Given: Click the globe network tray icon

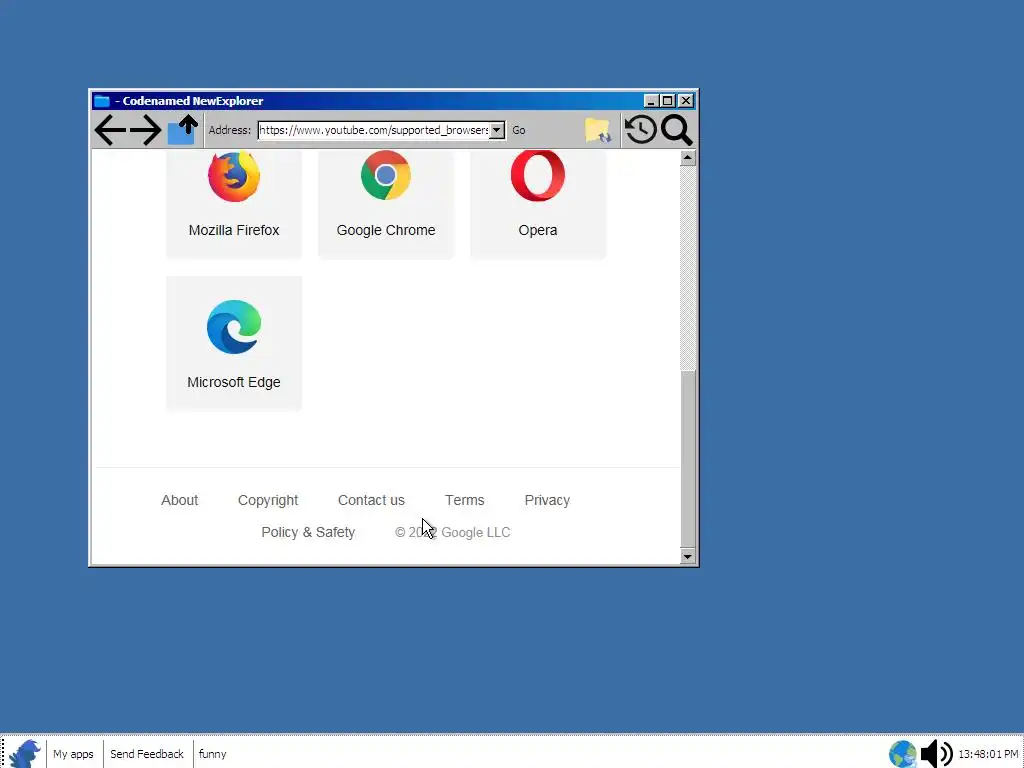Looking at the screenshot, I should pos(903,754).
